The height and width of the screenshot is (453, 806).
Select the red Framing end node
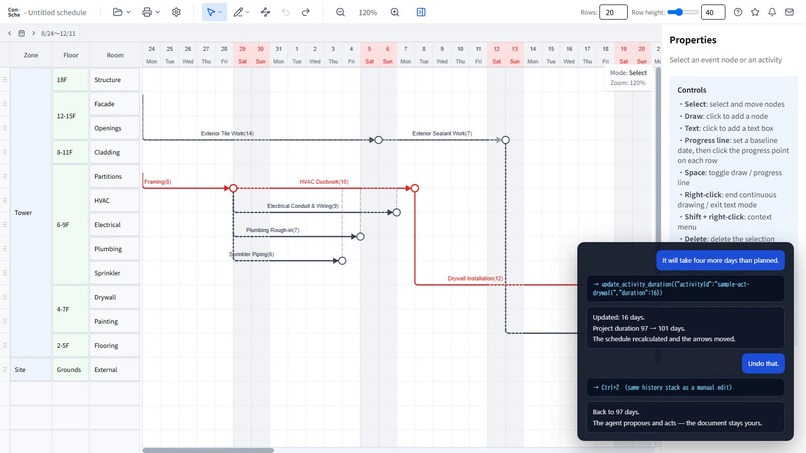(x=233, y=188)
